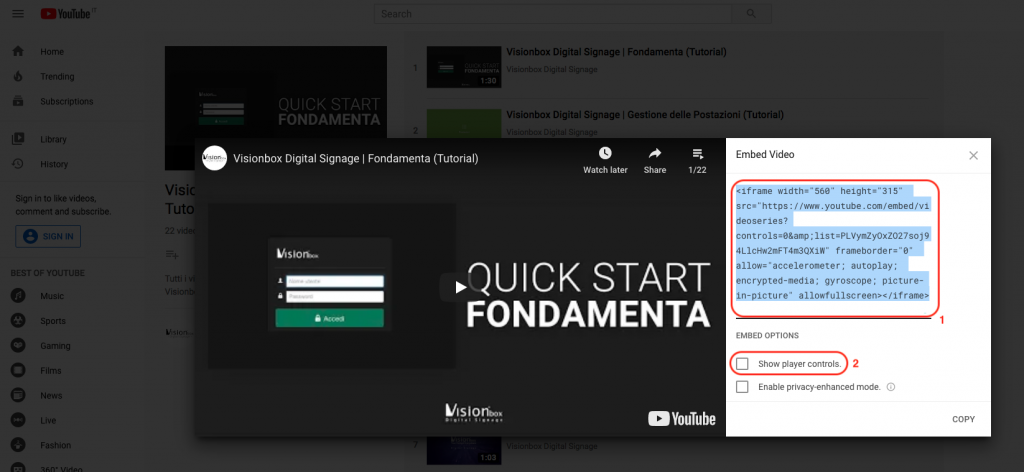Click the 360° Video category icon
The image size is (1024, 472).
[18, 468]
